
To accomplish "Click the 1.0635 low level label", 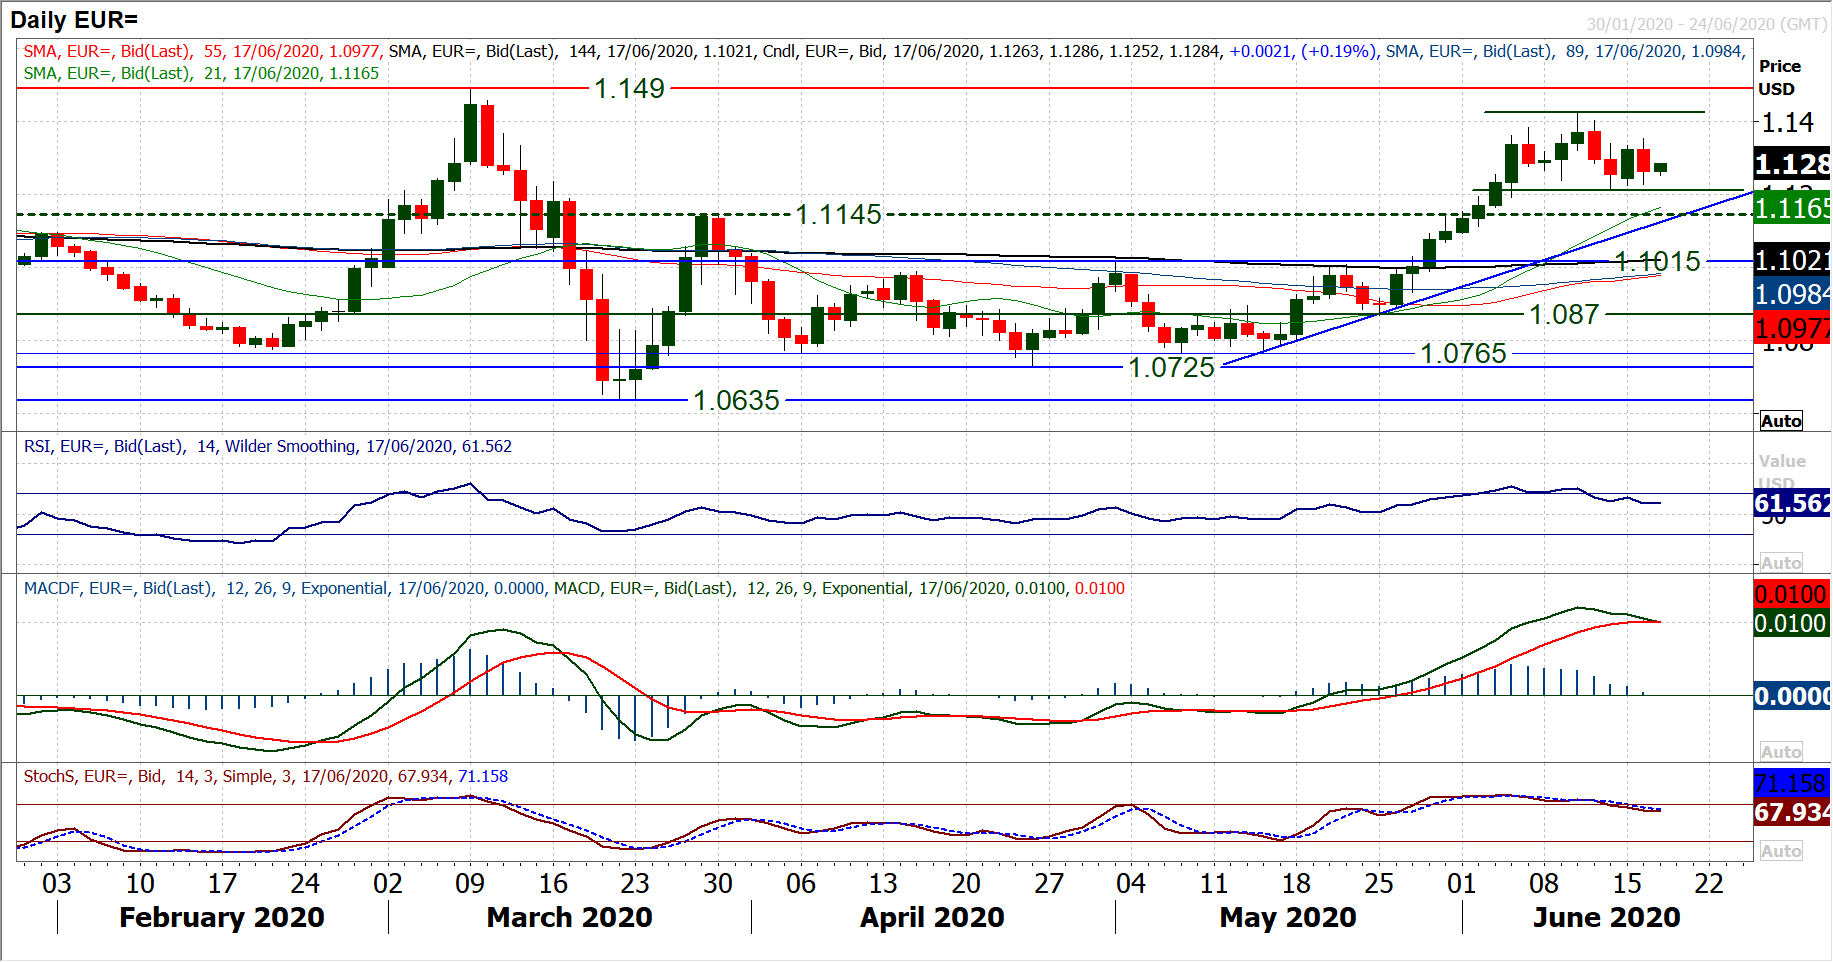I will coord(736,401).
